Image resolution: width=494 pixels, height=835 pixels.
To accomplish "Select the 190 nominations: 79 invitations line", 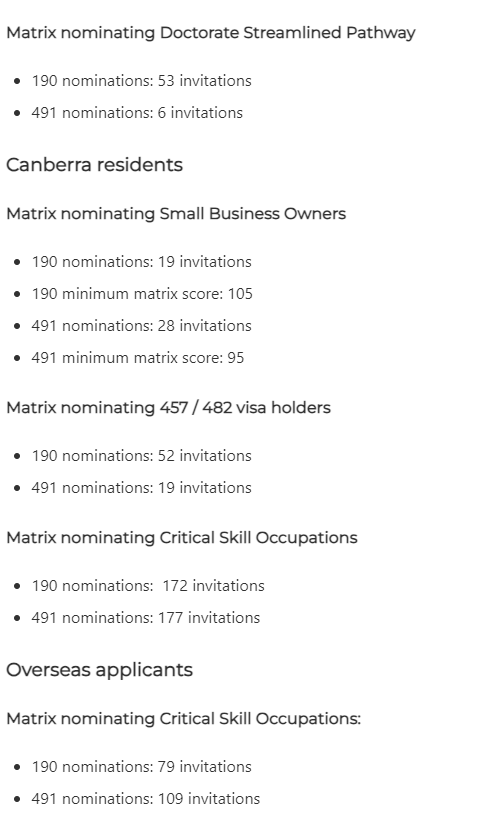I will pos(142,766).
